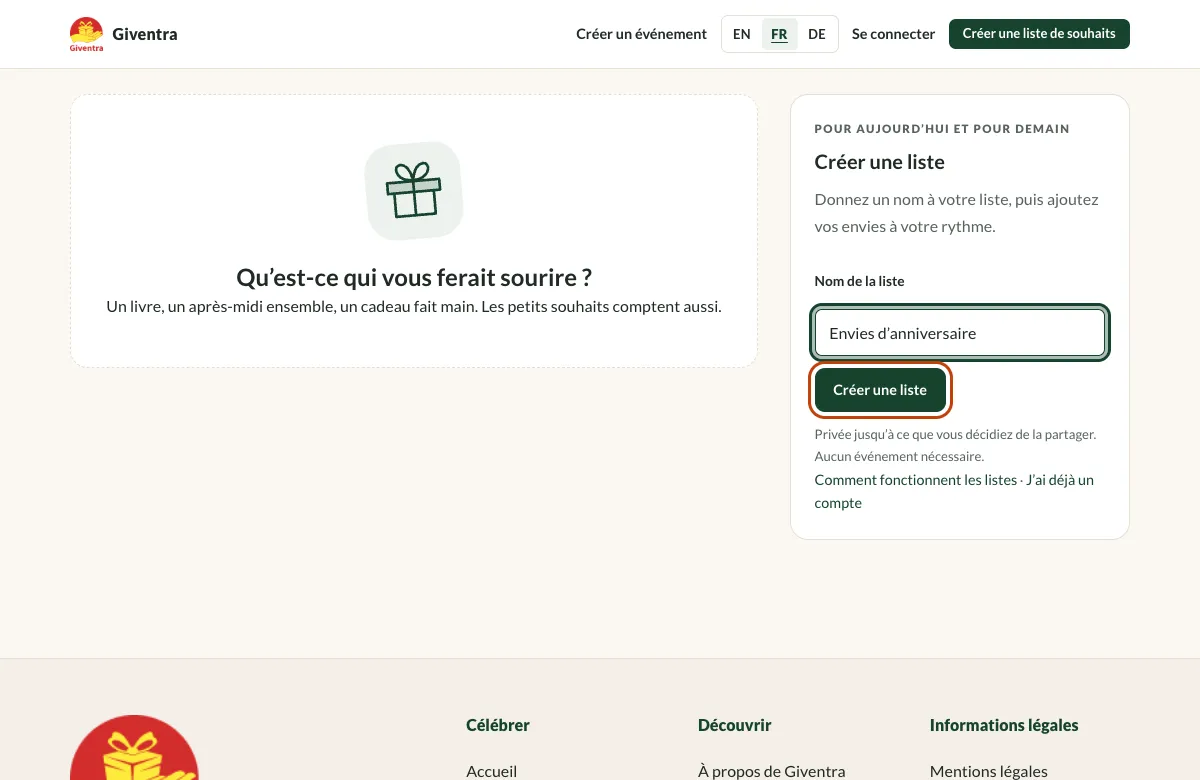Click the gift box icon in empty state

point(414,190)
